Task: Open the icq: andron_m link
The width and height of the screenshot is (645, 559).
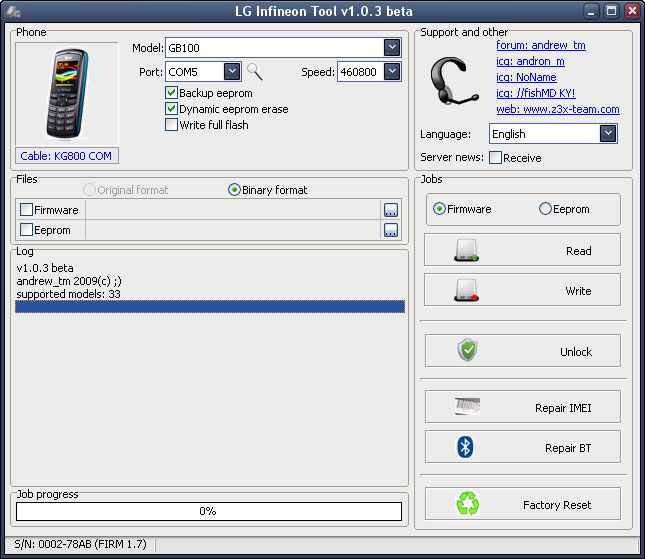Action: [530, 61]
